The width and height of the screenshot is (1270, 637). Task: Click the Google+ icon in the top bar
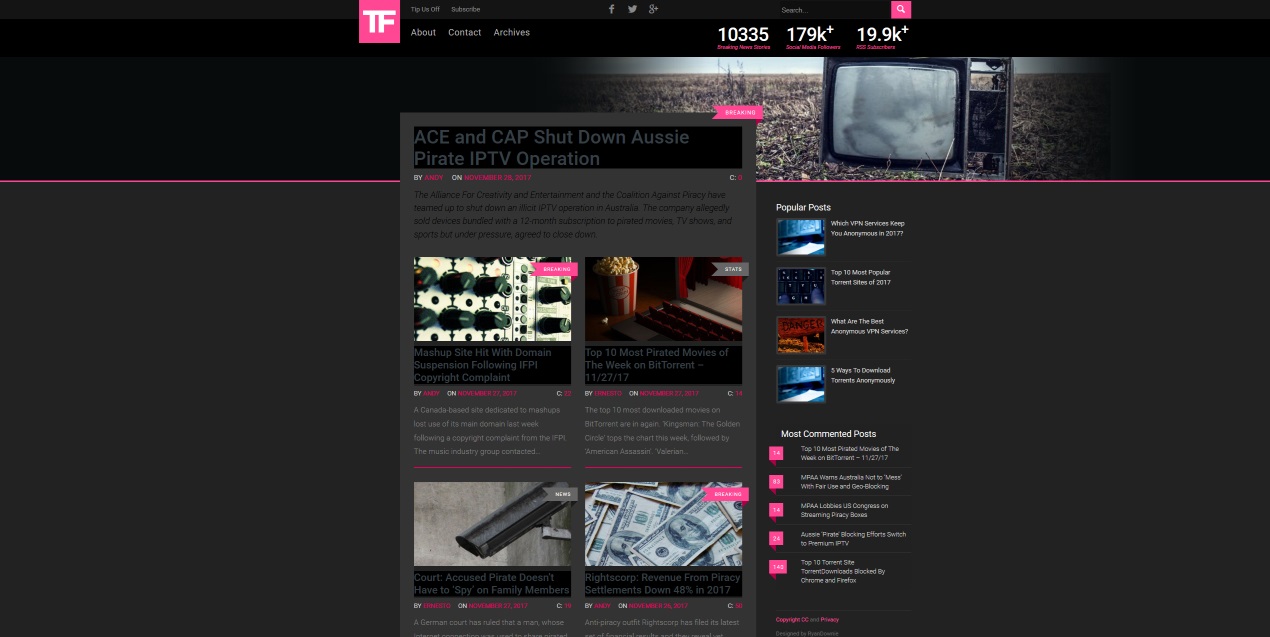coord(654,9)
